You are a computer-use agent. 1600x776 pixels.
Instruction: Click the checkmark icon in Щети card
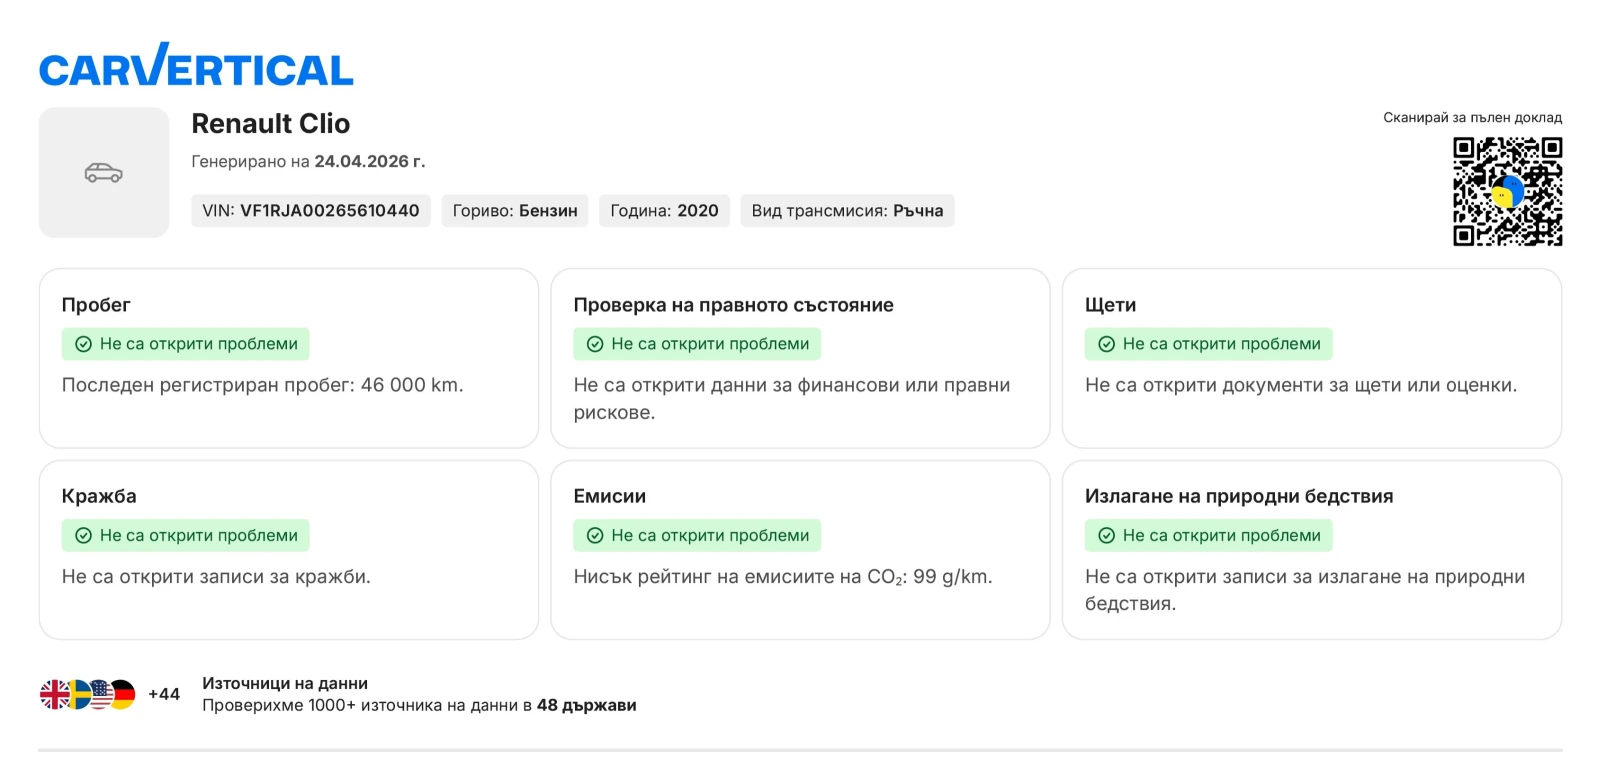[x=1107, y=344]
